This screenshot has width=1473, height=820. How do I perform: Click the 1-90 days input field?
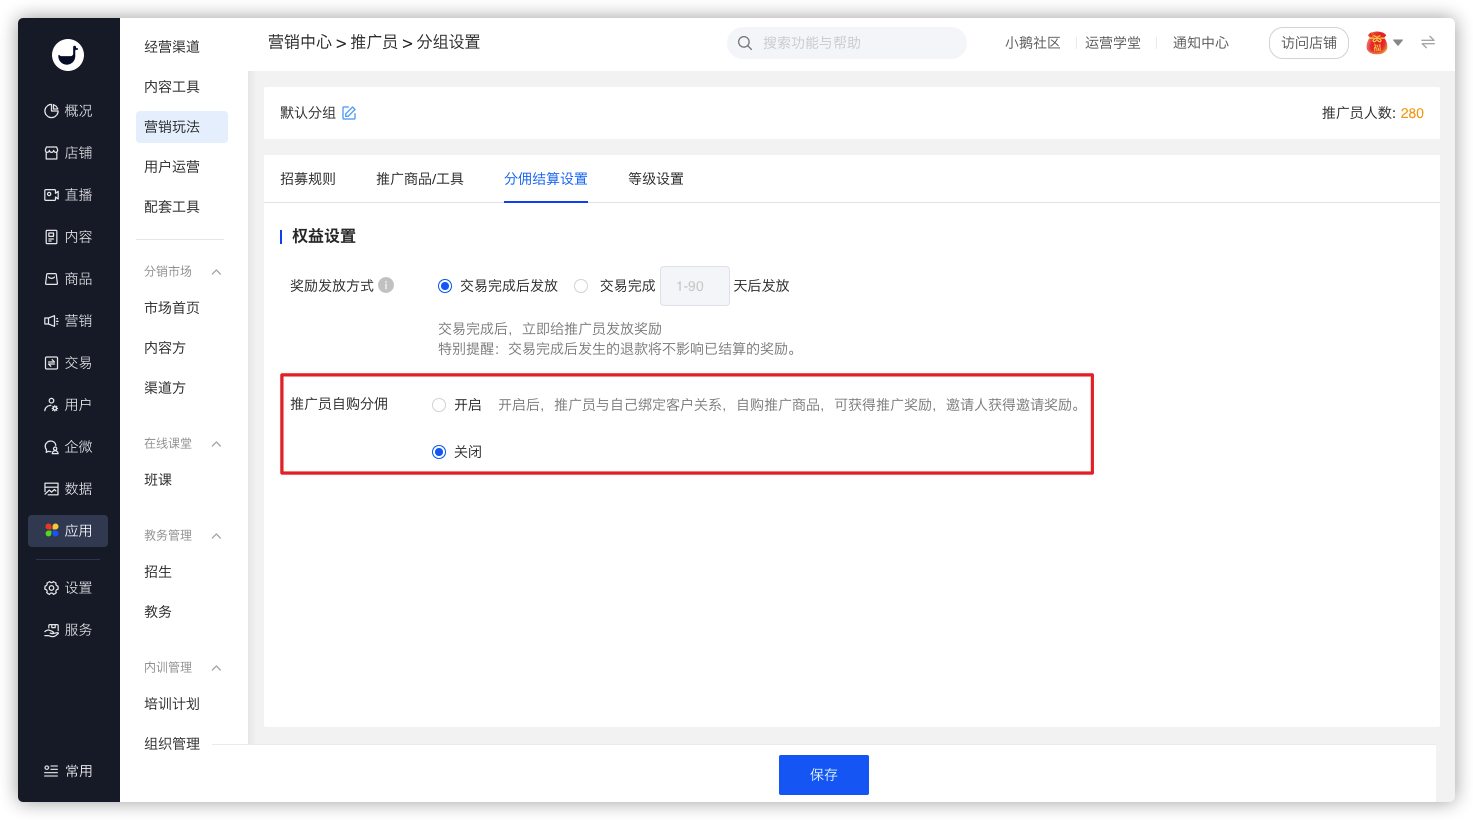coord(694,286)
